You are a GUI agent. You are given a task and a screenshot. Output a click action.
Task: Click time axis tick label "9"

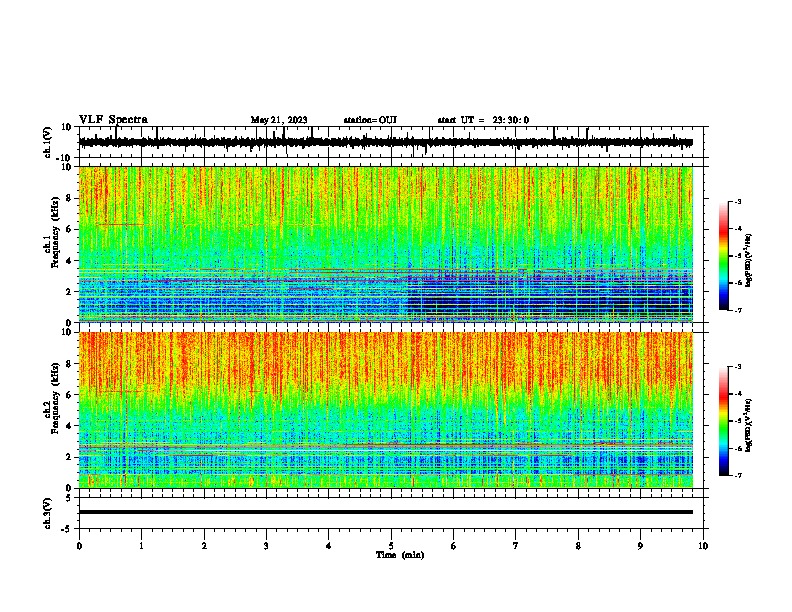(x=641, y=546)
